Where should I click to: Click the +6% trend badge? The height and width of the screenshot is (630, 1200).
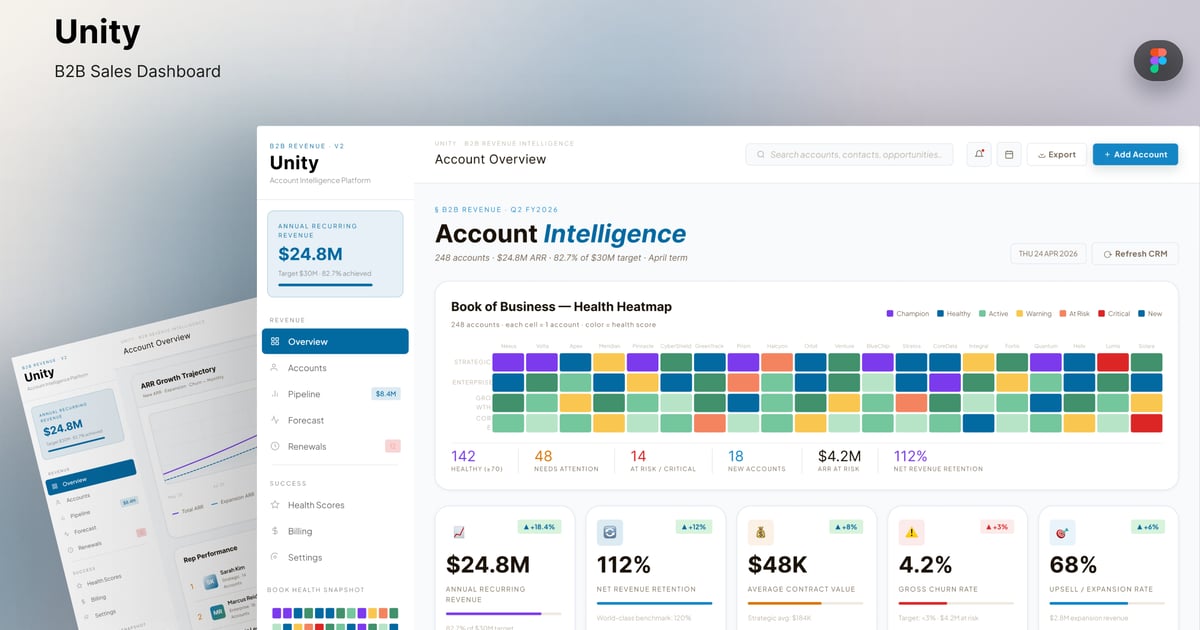tap(1147, 526)
